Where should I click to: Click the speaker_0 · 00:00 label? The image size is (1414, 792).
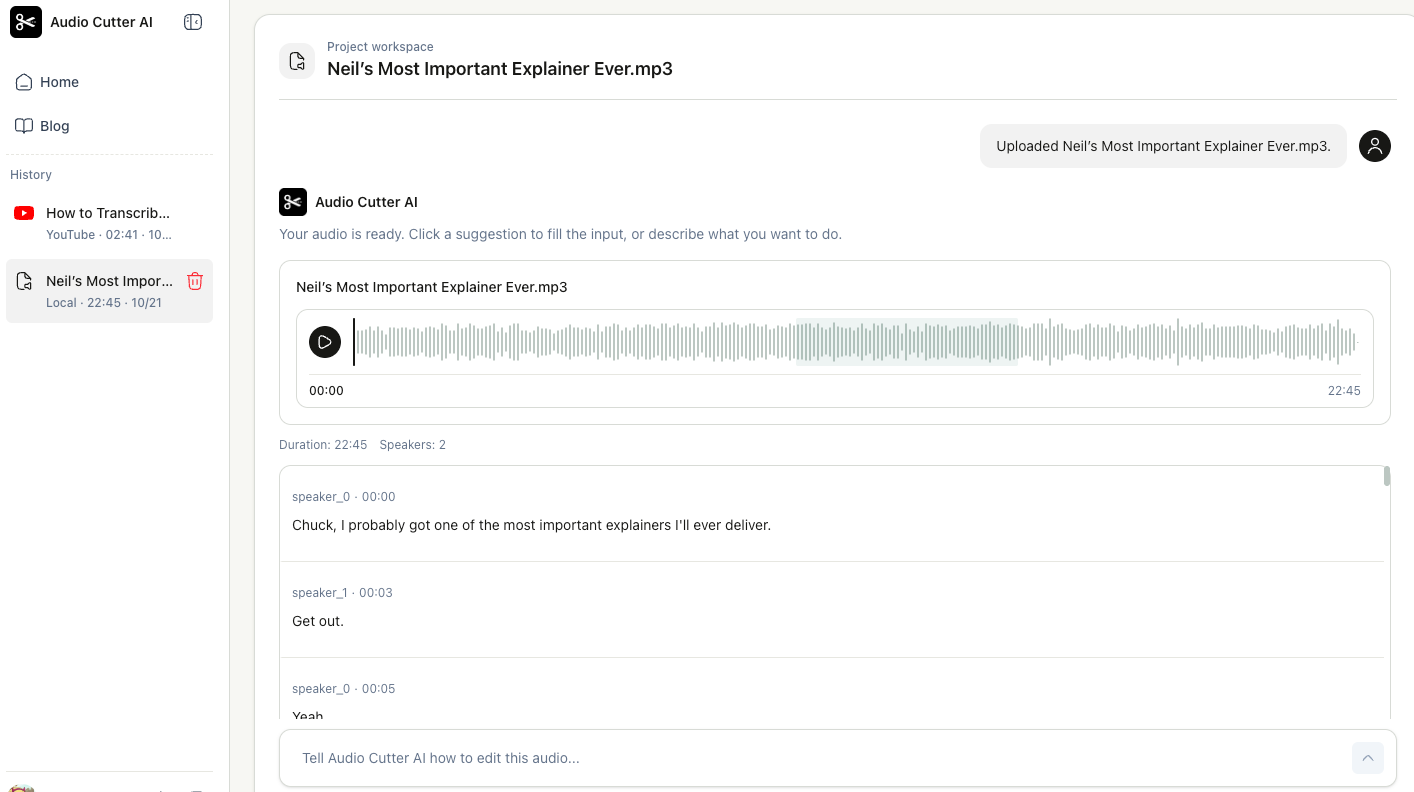[x=344, y=497]
